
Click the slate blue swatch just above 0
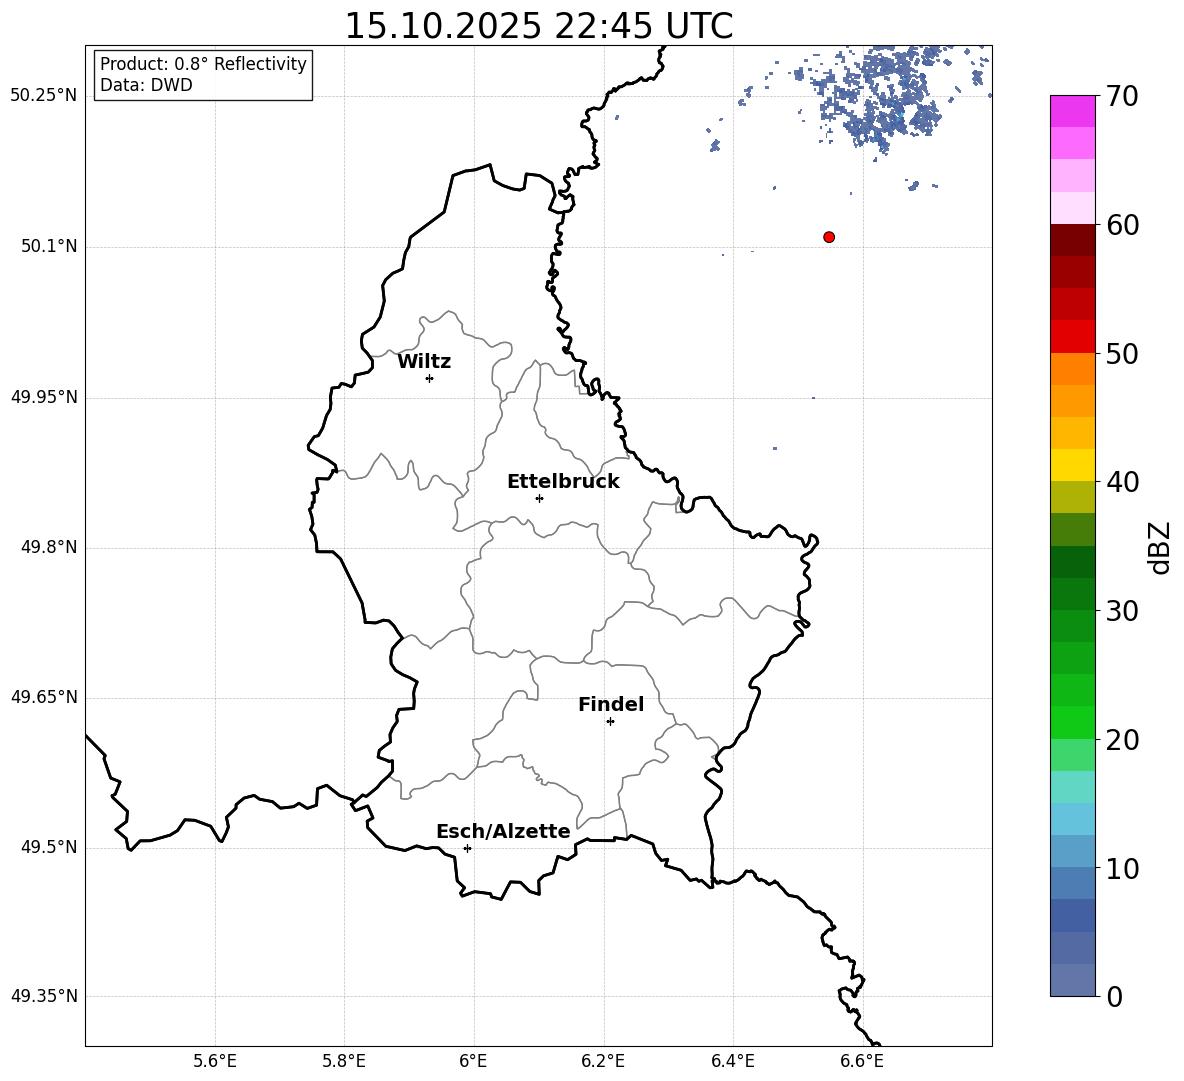coord(1072,980)
